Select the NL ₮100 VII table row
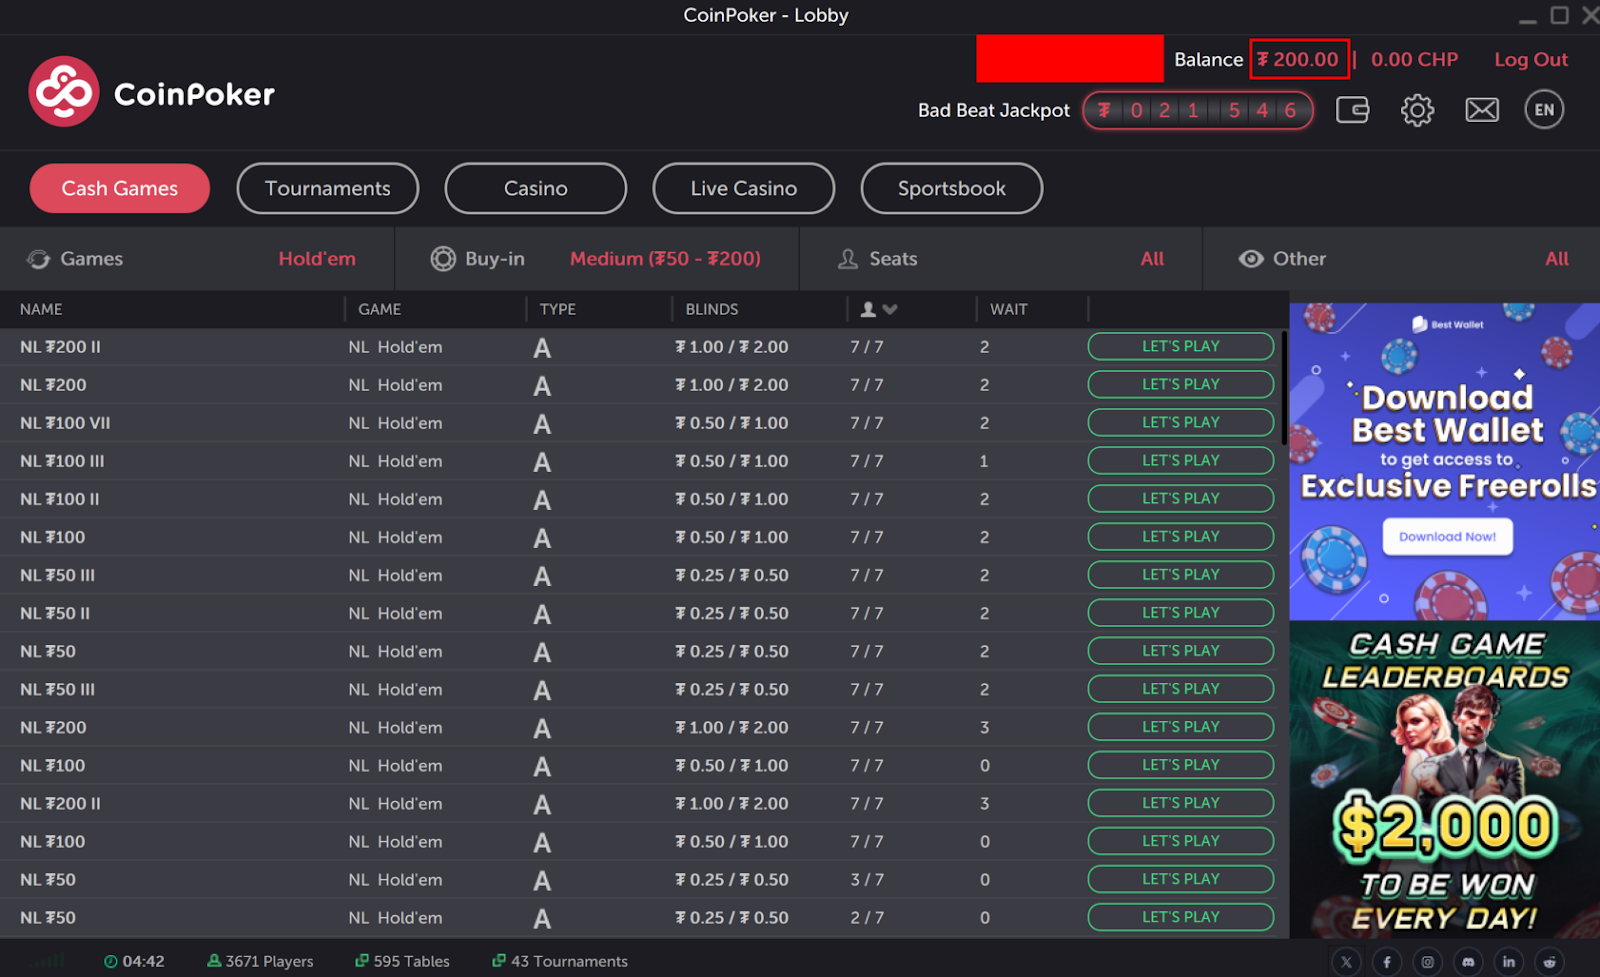Image resolution: width=1600 pixels, height=977 pixels. pyautogui.click(x=640, y=423)
